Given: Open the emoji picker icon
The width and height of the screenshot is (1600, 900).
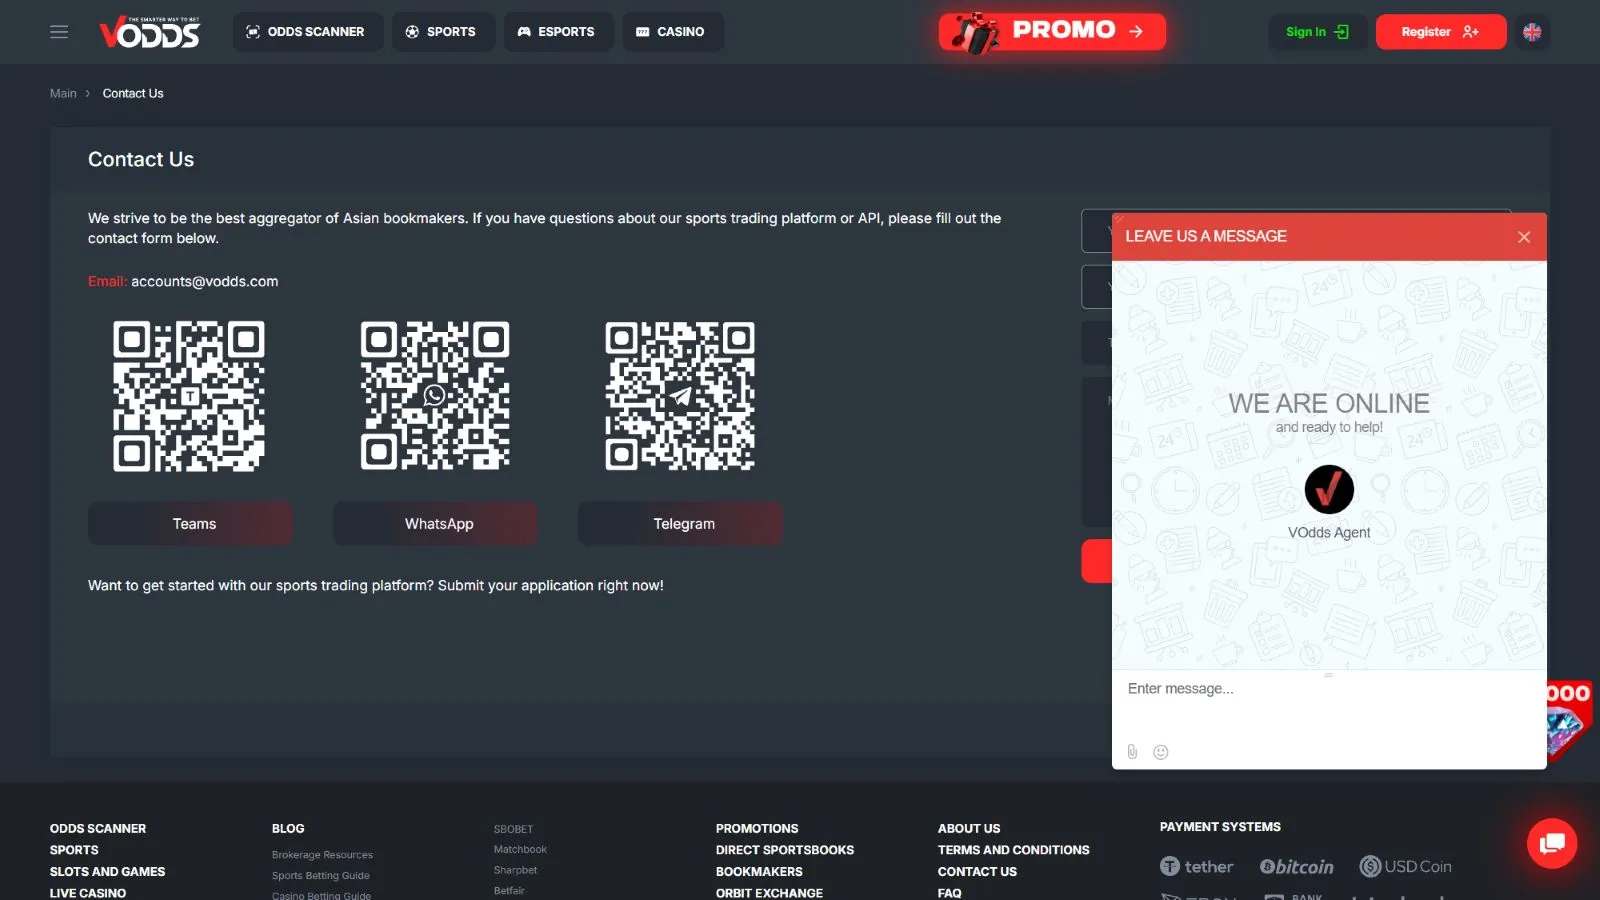Looking at the screenshot, I should click(x=1161, y=752).
